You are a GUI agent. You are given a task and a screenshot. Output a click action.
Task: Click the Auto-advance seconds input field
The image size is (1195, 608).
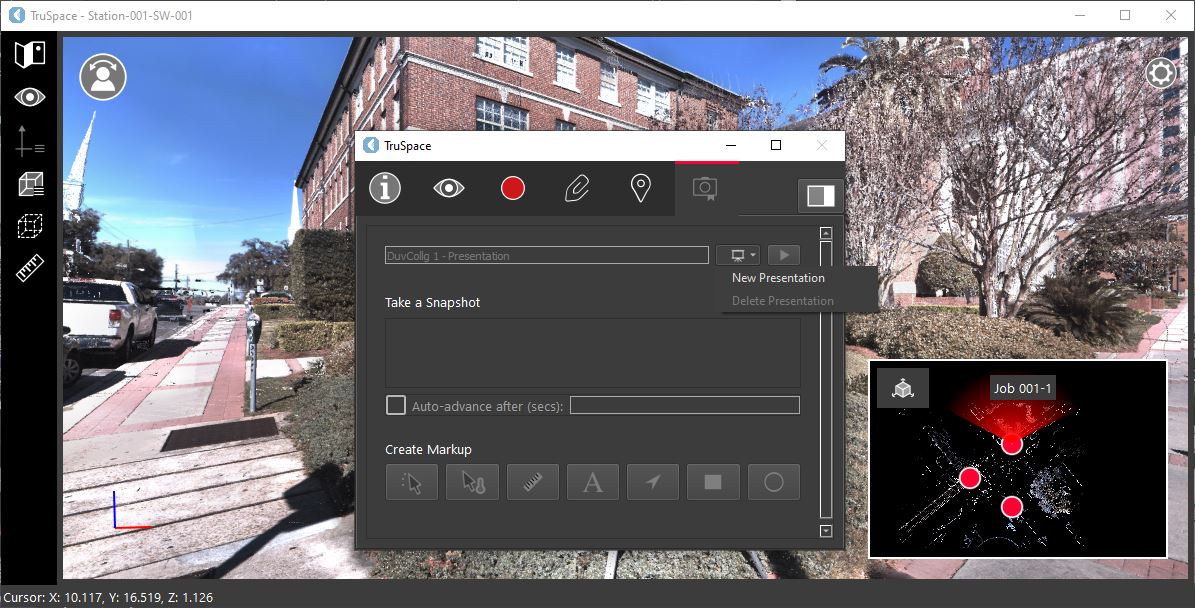pyautogui.click(x=684, y=405)
